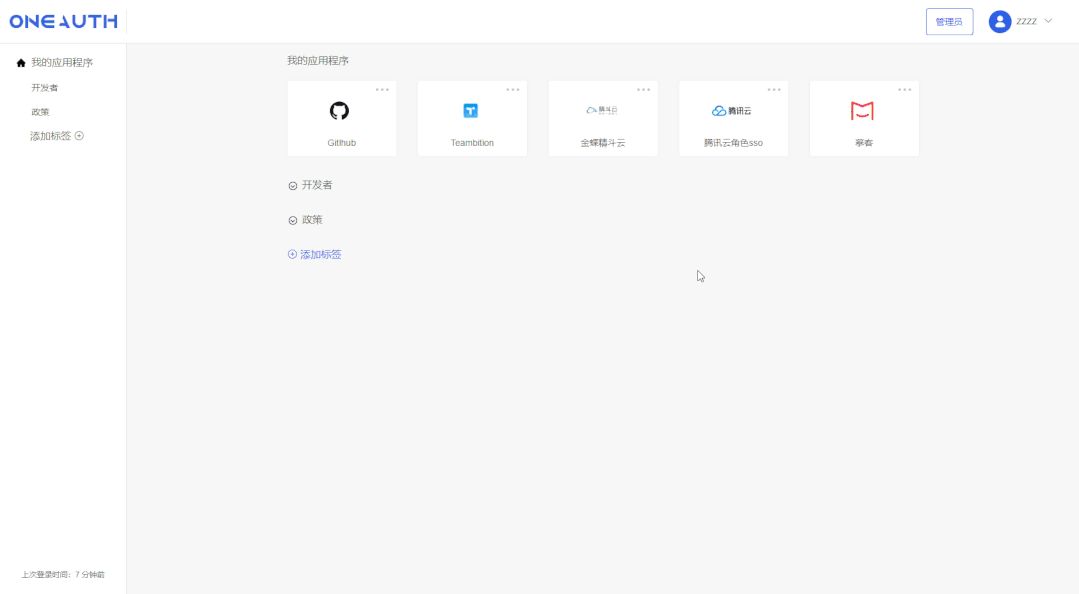Expand the 政策 section chevron
Image resolution: width=1079 pixels, height=594 pixels.
pyautogui.click(x=292, y=220)
